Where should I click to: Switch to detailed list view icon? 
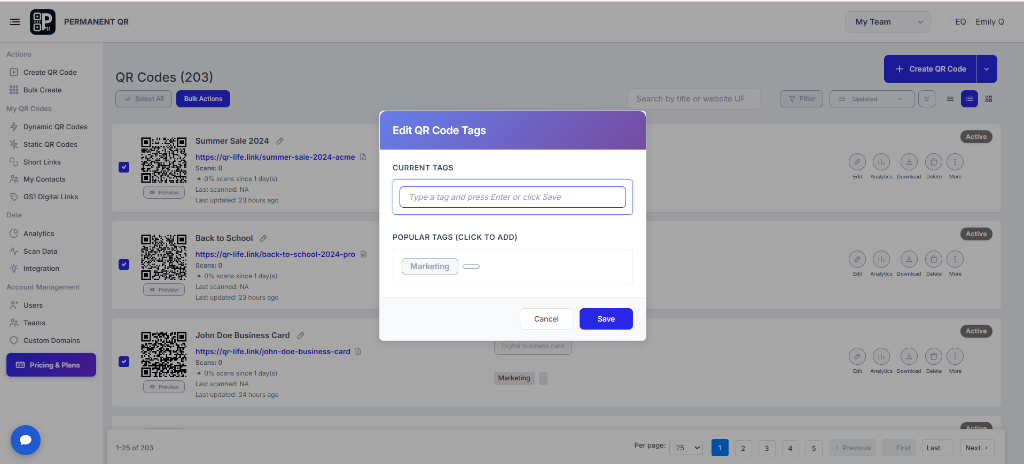point(970,99)
